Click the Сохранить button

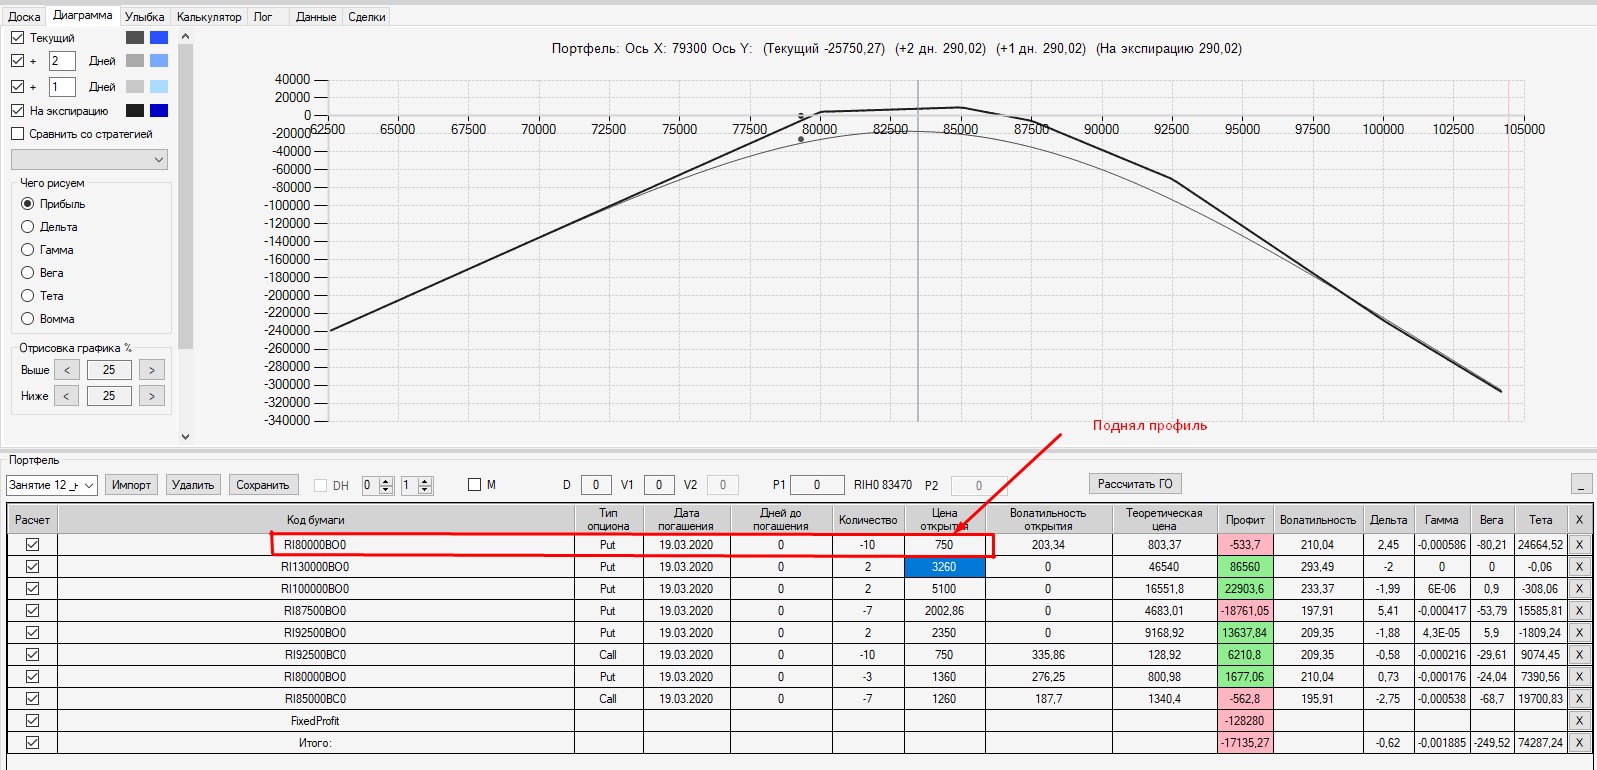(262, 485)
